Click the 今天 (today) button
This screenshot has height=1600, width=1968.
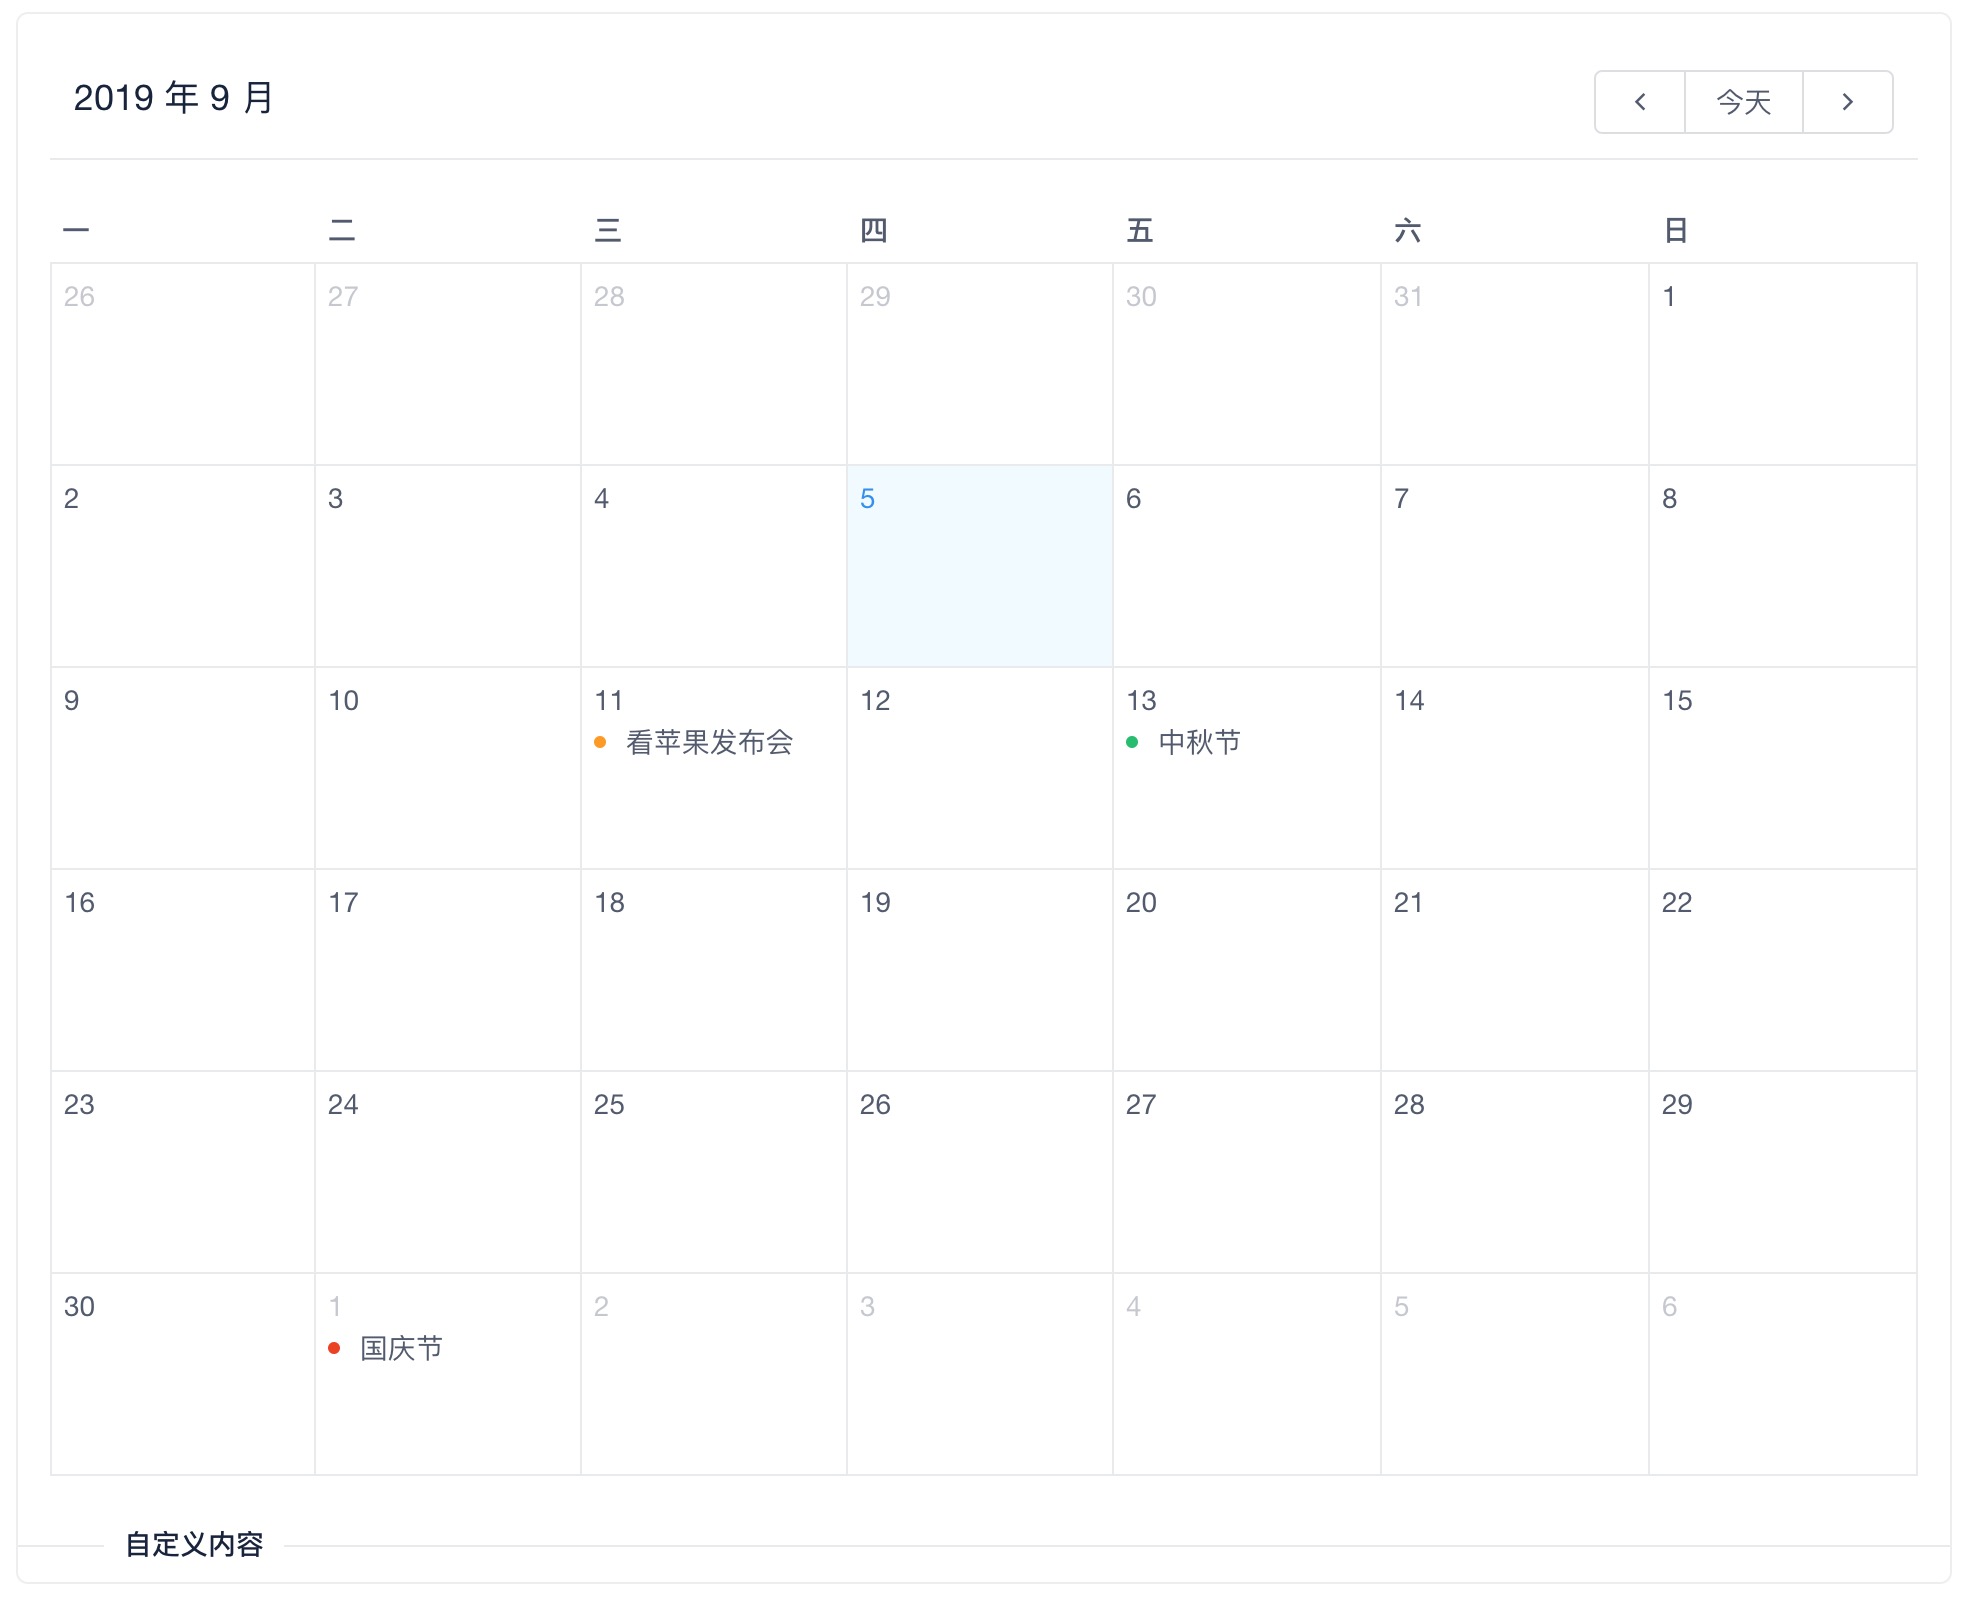(x=1743, y=102)
